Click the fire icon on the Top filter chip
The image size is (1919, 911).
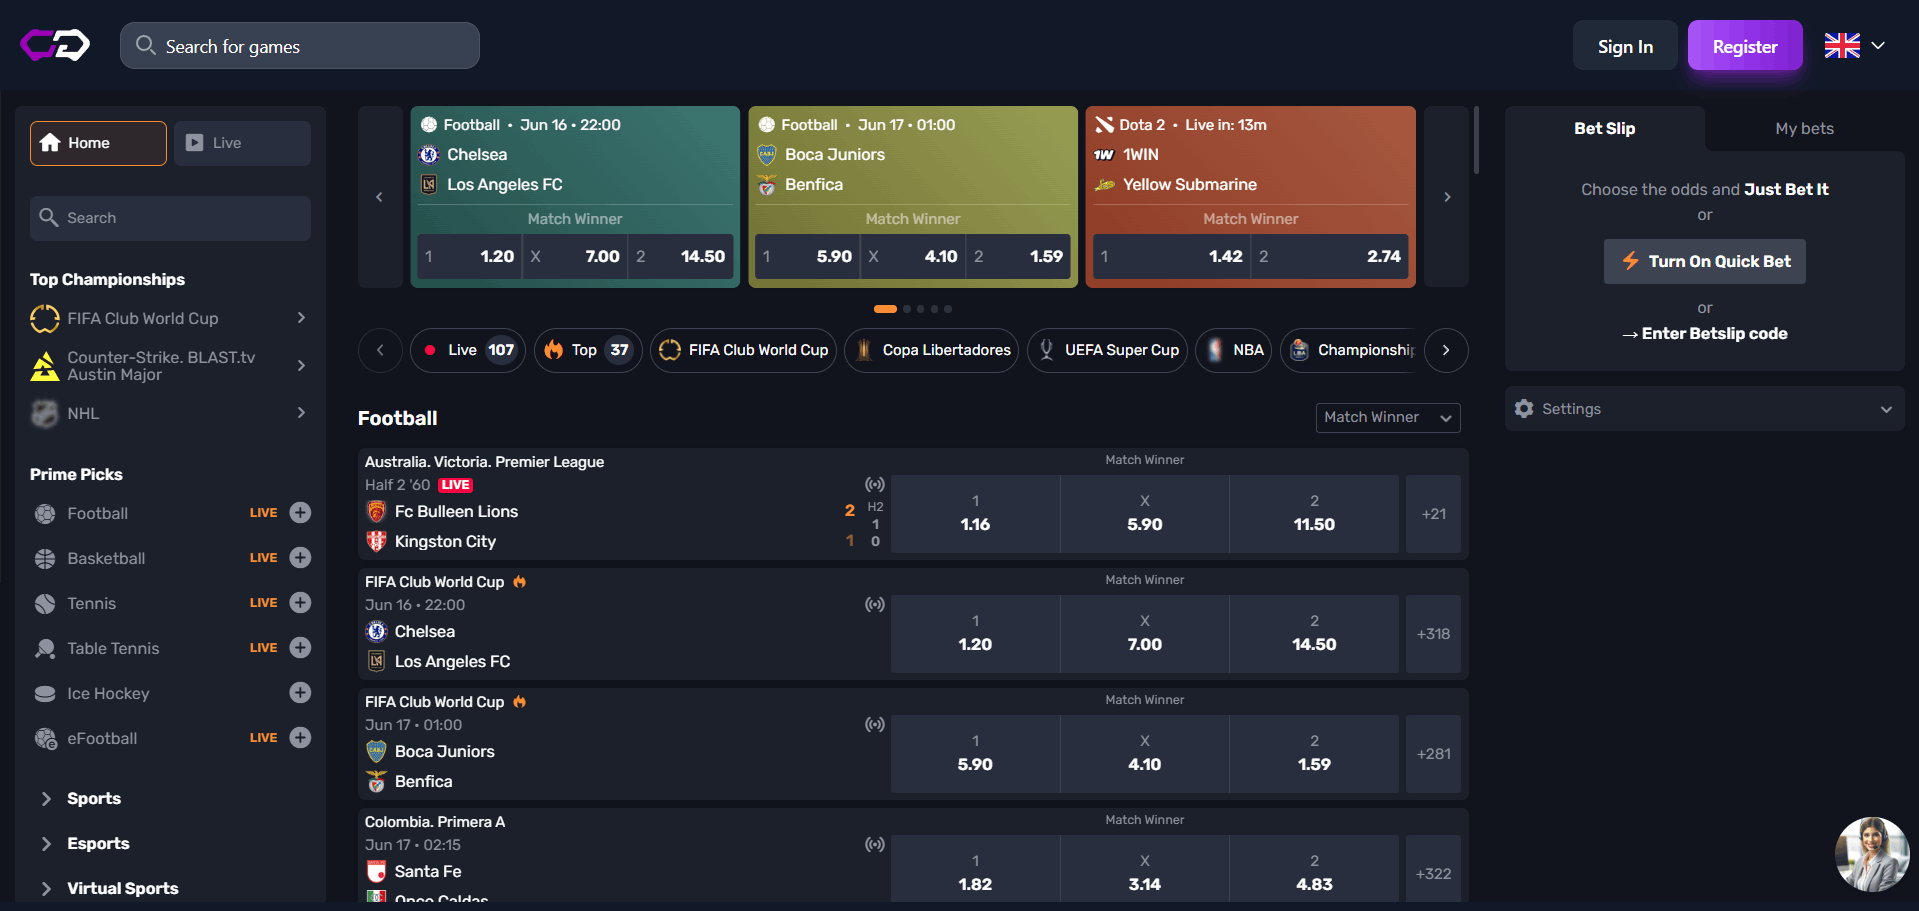point(554,350)
